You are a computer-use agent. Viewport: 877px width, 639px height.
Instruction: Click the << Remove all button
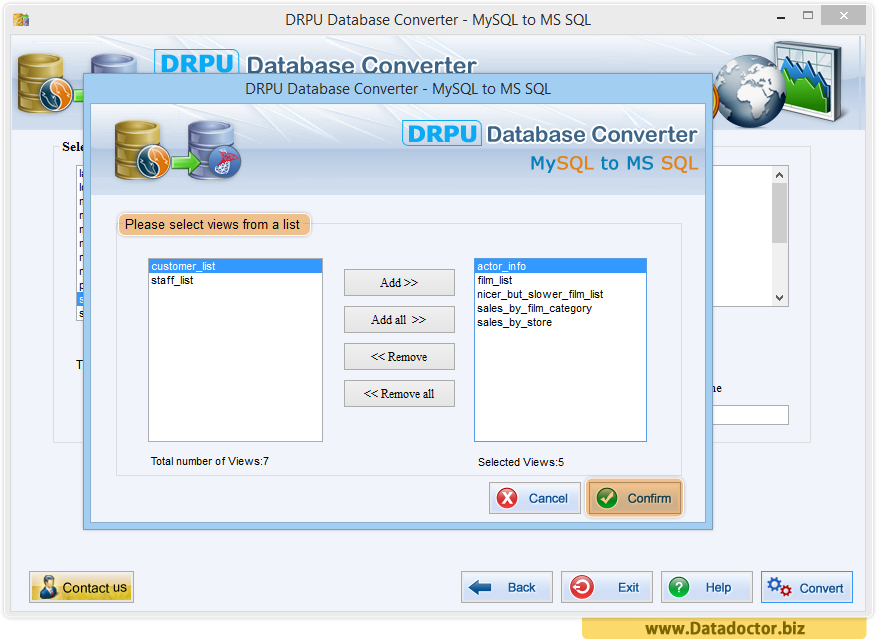(x=399, y=393)
